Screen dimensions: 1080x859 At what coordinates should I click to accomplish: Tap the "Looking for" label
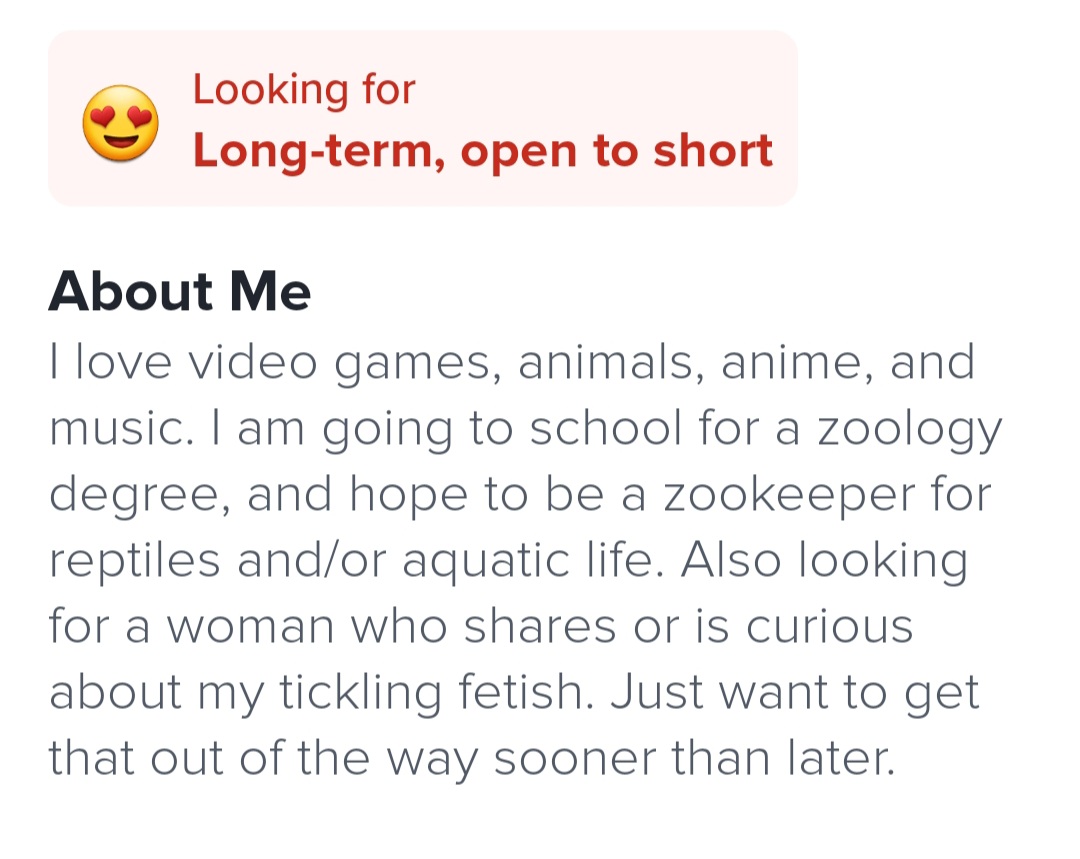coord(303,90)
